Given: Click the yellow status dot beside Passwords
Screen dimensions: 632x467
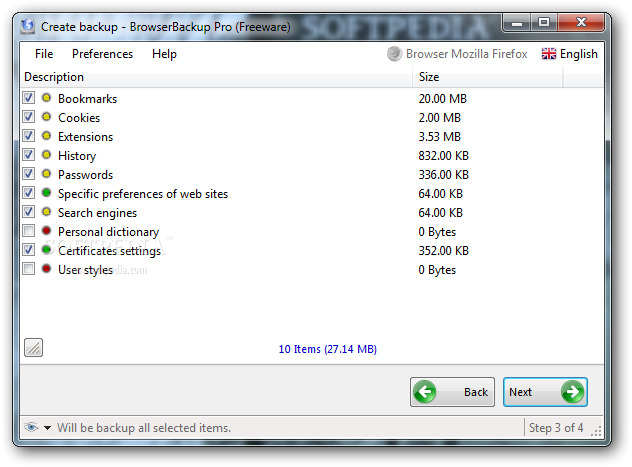Looking at the screenshot, I should click(46, 174).
